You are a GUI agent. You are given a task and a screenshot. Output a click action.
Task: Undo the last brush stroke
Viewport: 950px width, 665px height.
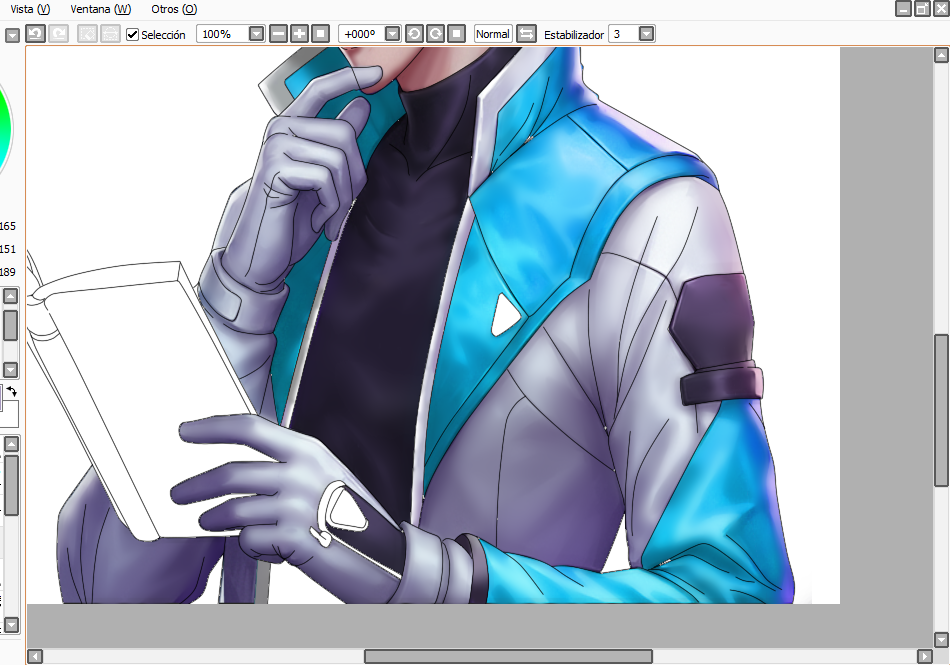click(x=35, y=34)
